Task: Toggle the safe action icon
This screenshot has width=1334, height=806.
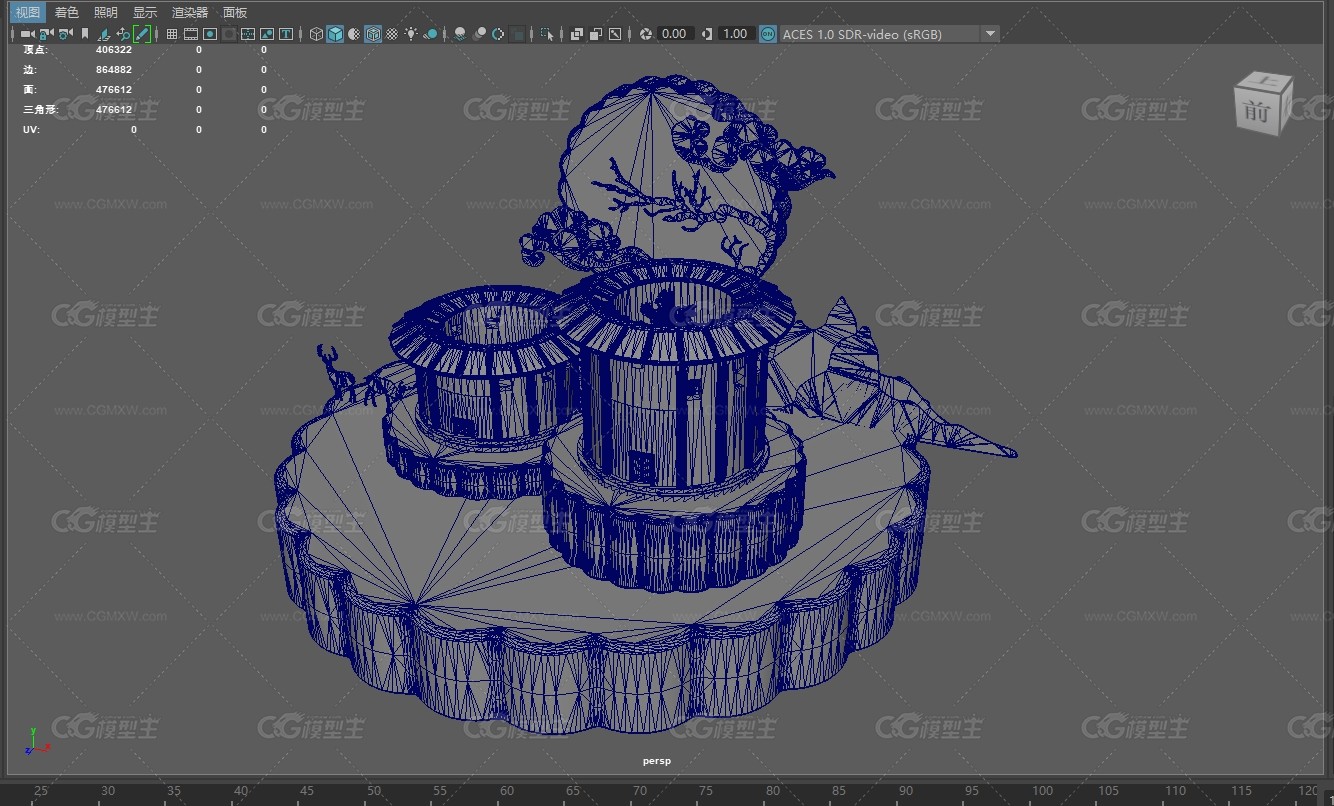Action: point(267,34)
